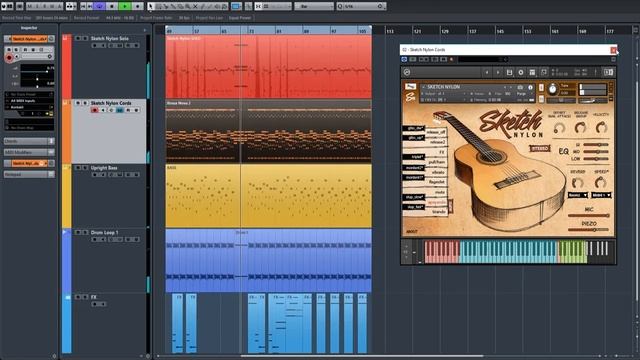Click ruler at bar 145
The height and width of the screenshot is (360, 640).
tap(500, 31)
